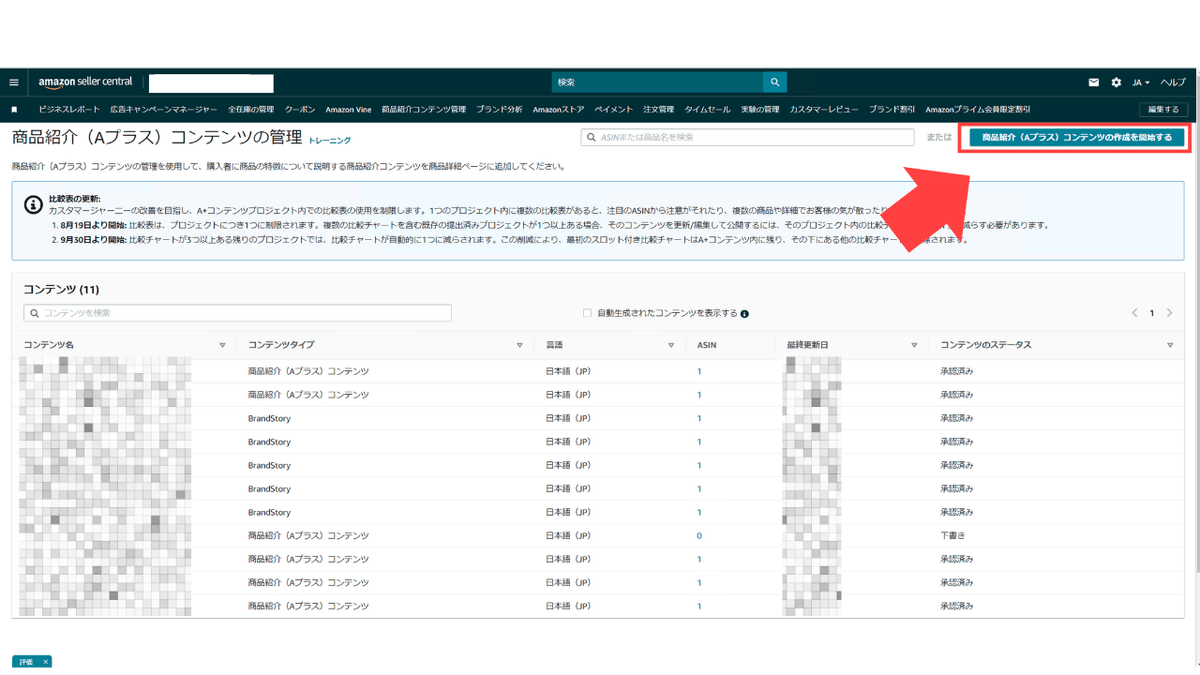The height and width of the screenshot is (675, 1200).
Task: Open Amazonプライム会員限定割引 menu item
Action: (978, 109)
